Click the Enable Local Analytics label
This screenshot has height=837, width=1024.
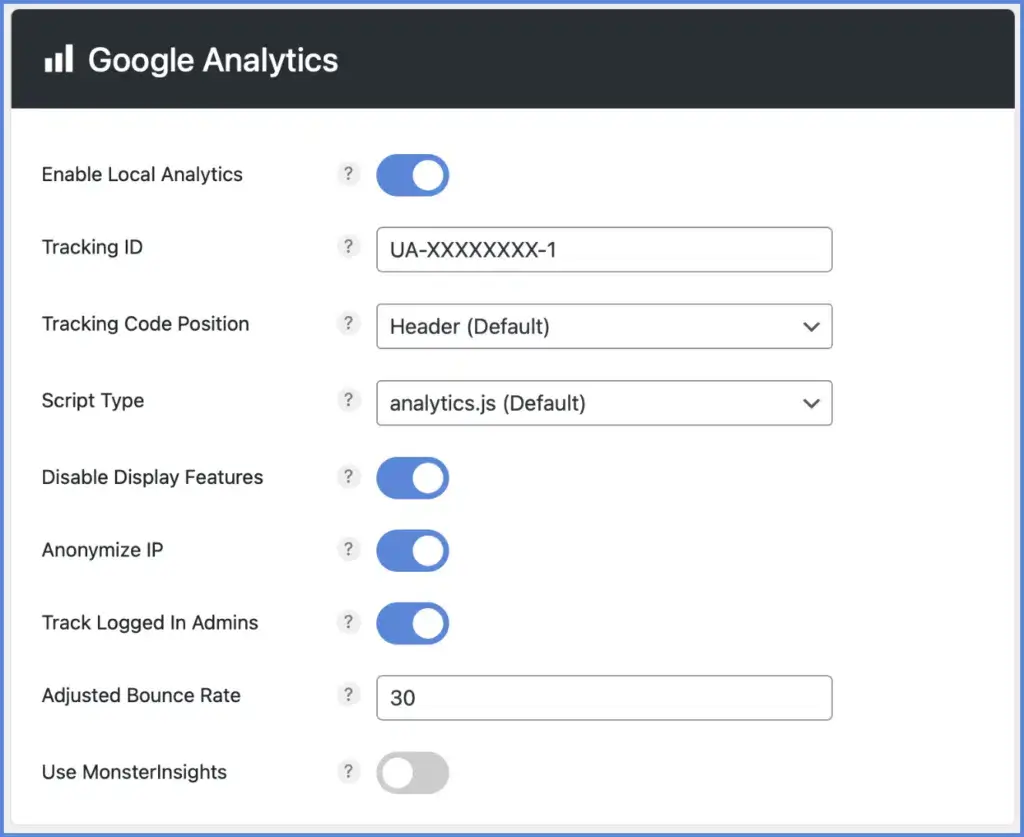pyautogui.click(x=142, y=174)
